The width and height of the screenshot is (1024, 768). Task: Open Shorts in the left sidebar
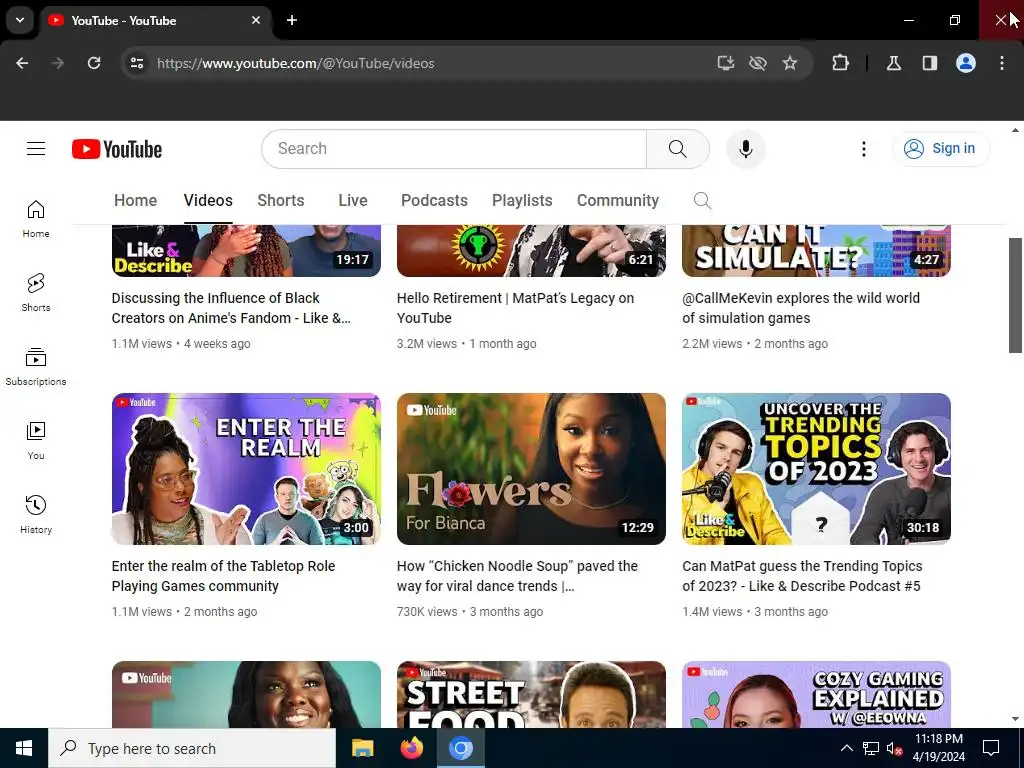36,293
